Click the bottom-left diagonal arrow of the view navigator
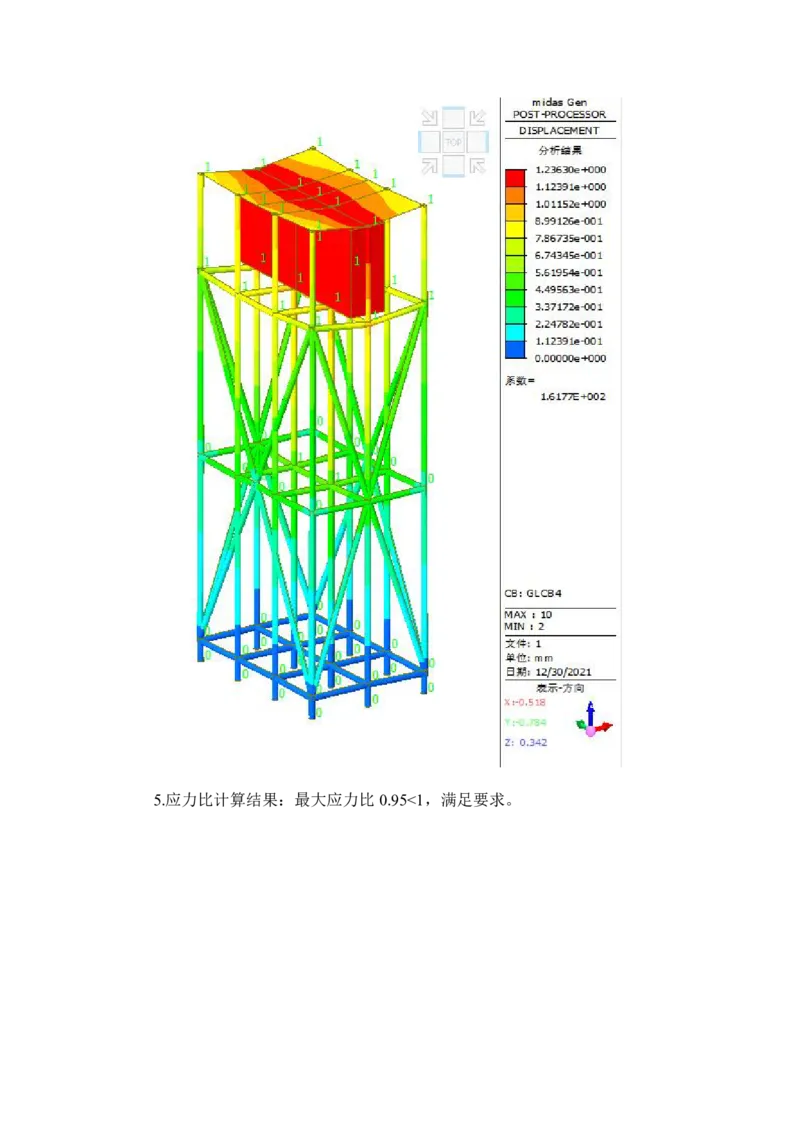 [x=429, y=166]
